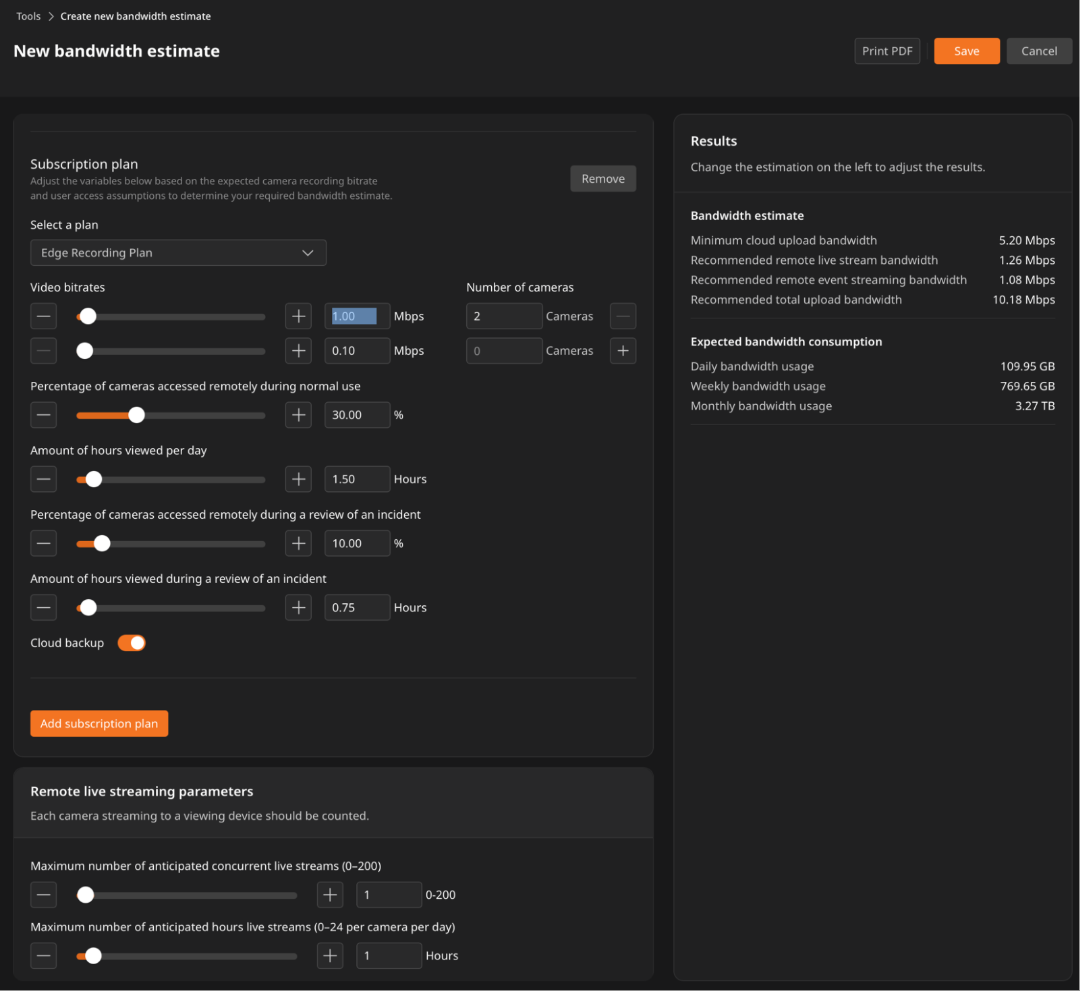Decrease the 0.10 Mbps video bitrate
The height and width of the screenshot is (991, 1080).
(43, 351)
